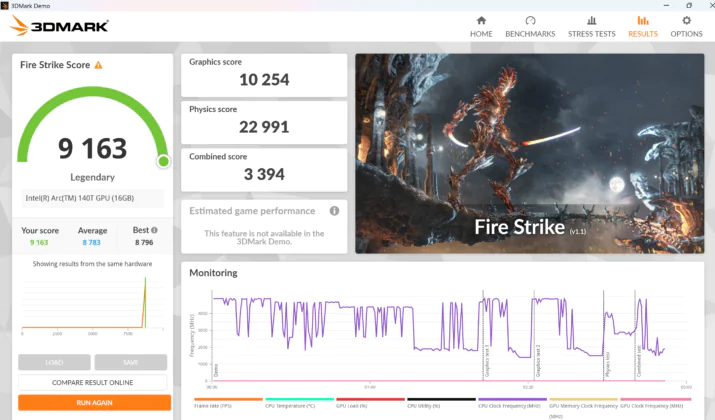
Task: Open the OPTIONS menu label
Action: click(686, 34)
